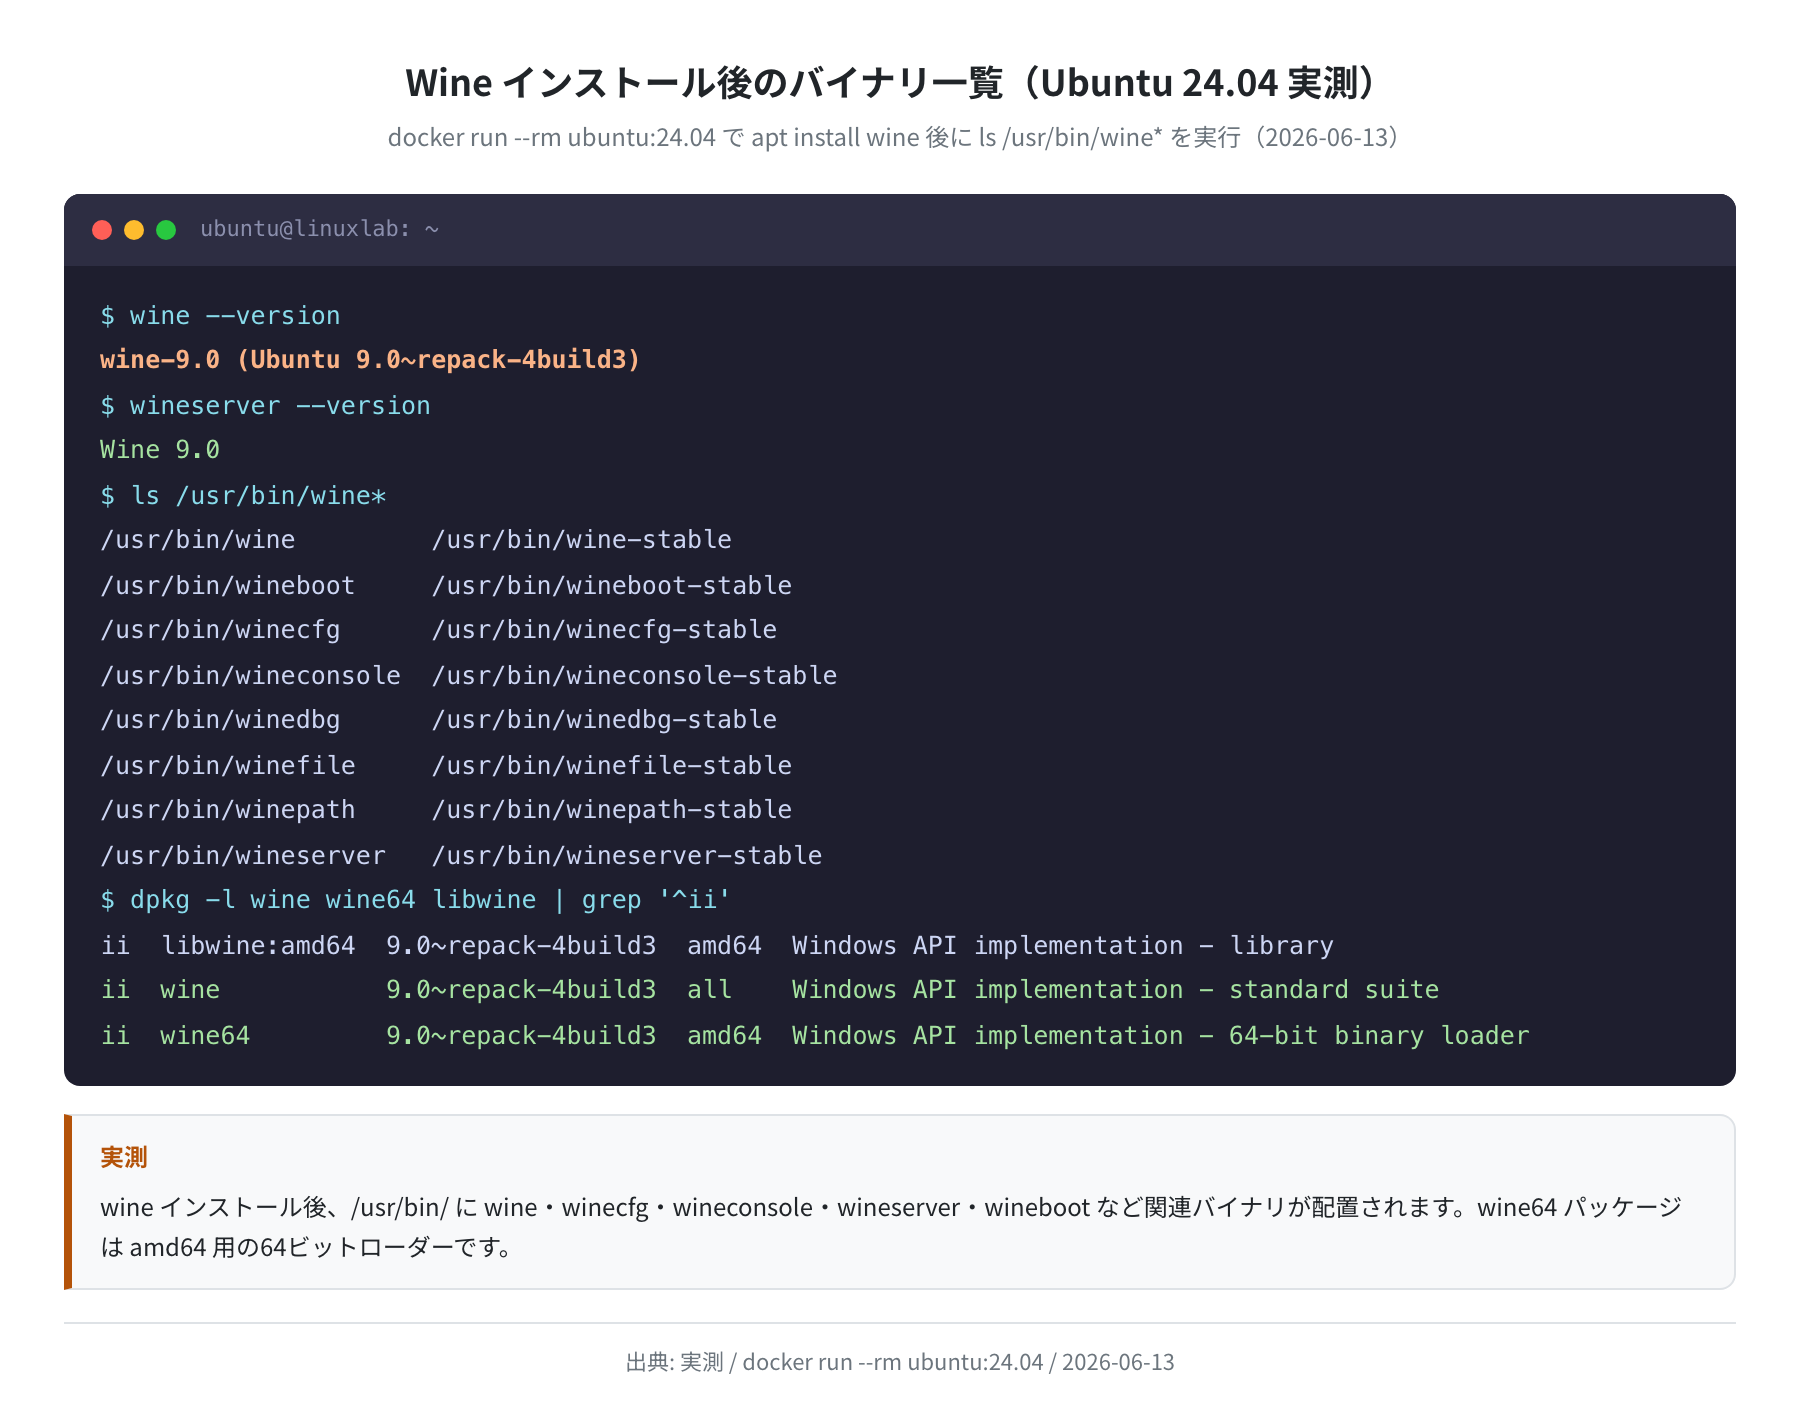
Task: Click 'Windows API implementation - library' description
Action: click(x=1063, y=946)
